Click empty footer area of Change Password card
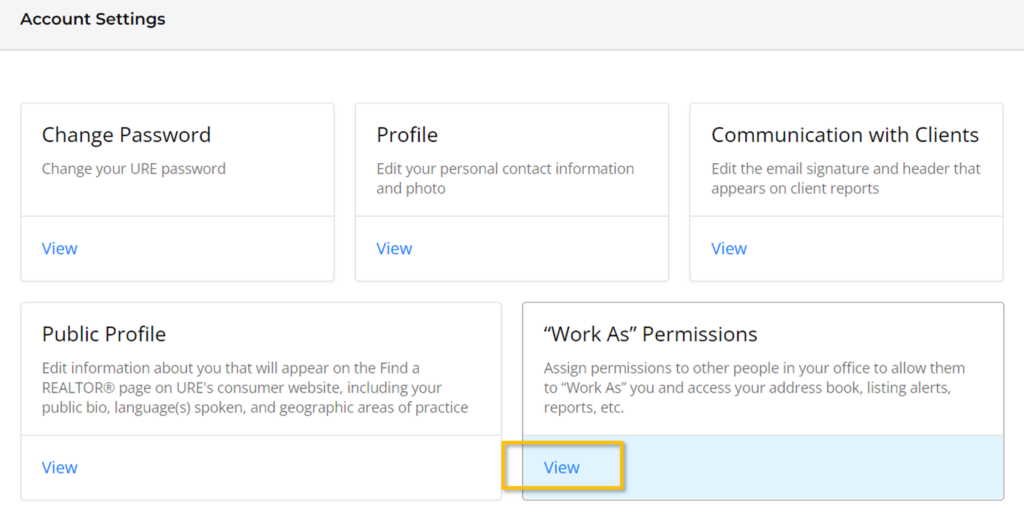Screen dimensions: 1024x516 tap(200, 248)
